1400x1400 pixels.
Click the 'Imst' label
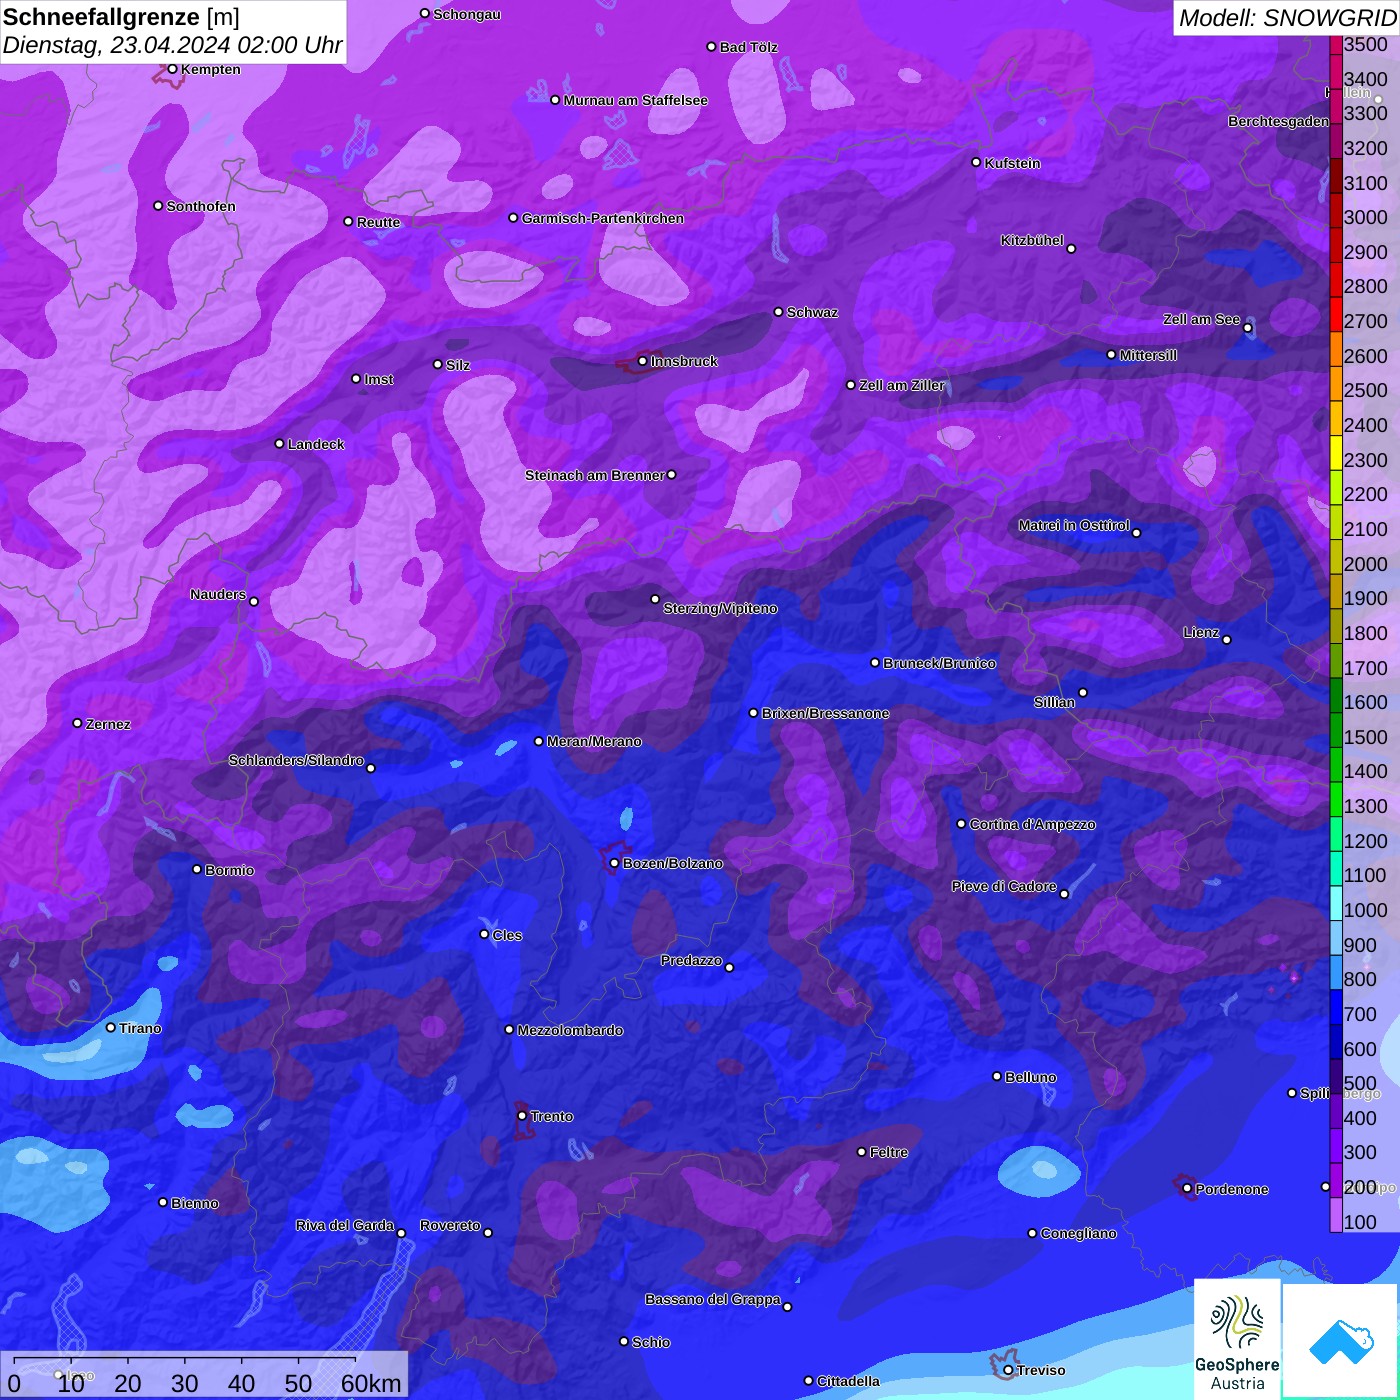coord(379,379)
